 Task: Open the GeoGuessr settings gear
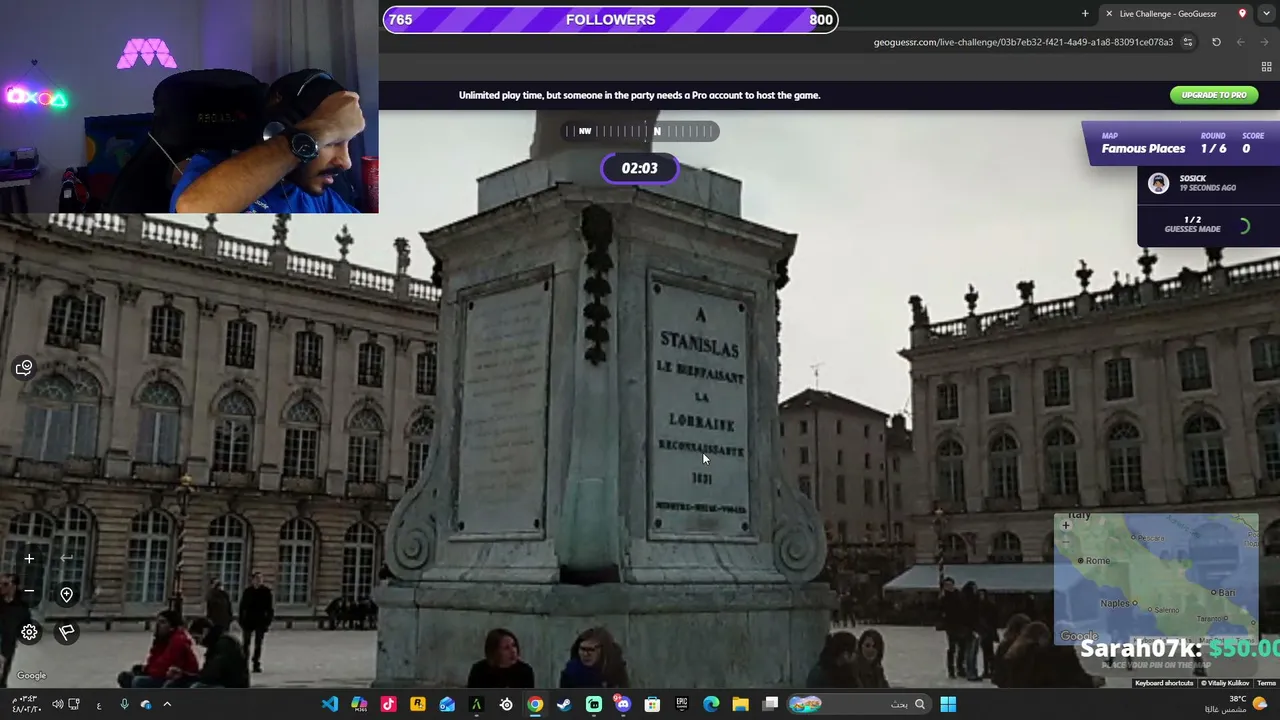pos(29,632)
